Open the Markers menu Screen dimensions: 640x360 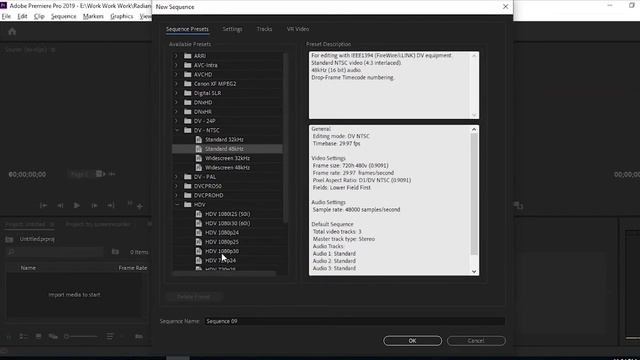(93, 16)
